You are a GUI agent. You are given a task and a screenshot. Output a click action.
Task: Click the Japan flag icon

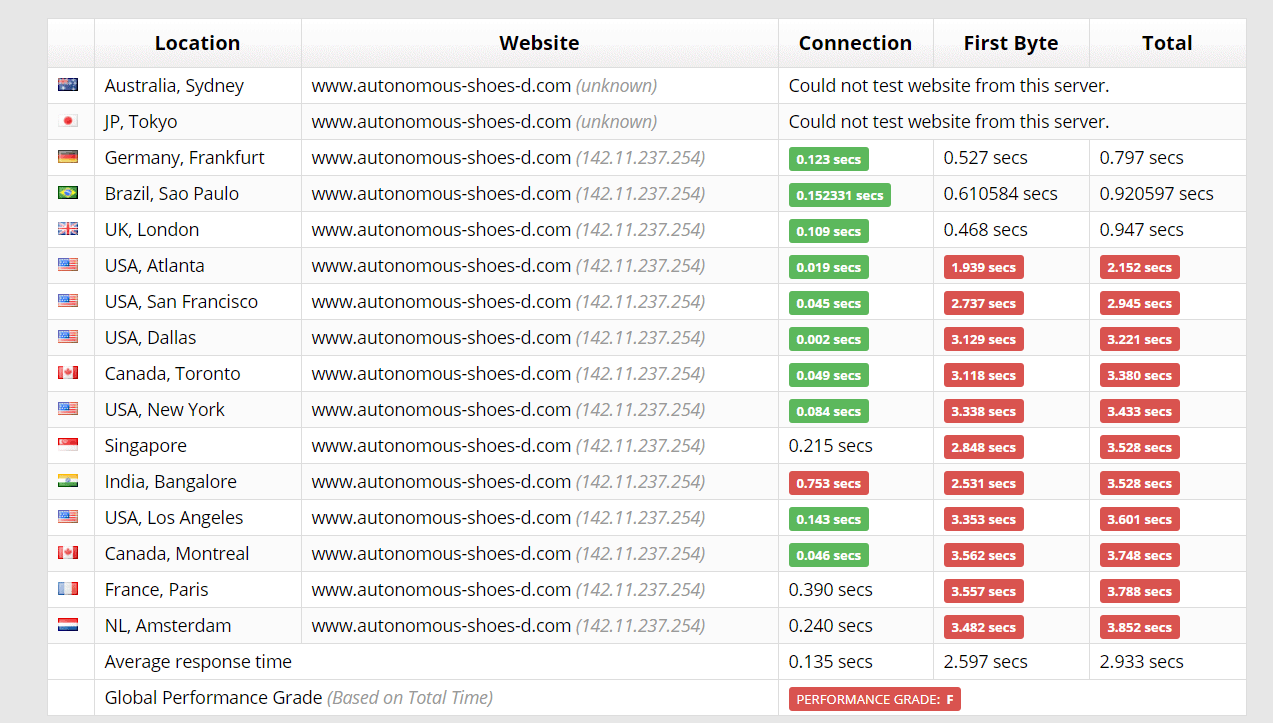pyautogui.click(x=68, y=121)
